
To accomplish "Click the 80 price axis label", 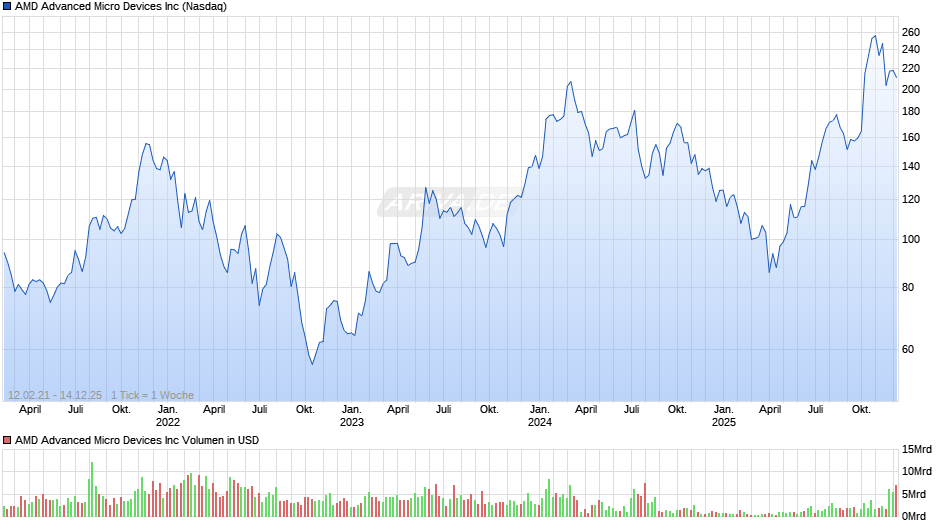I will [908, 287].
